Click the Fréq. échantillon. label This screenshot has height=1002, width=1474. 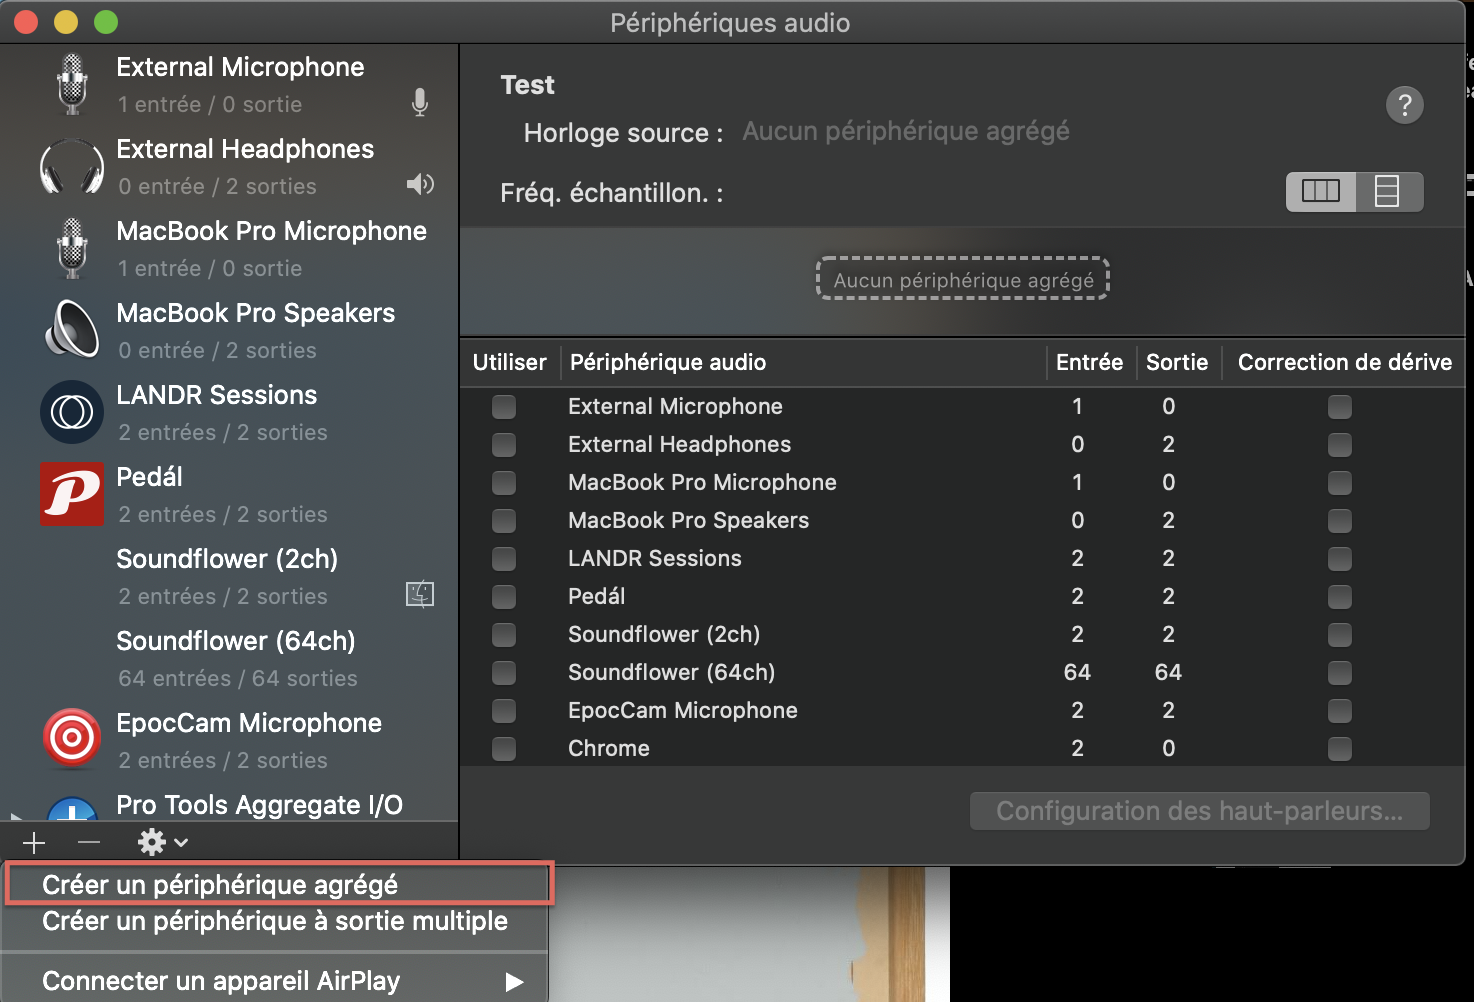coord(612,193)
